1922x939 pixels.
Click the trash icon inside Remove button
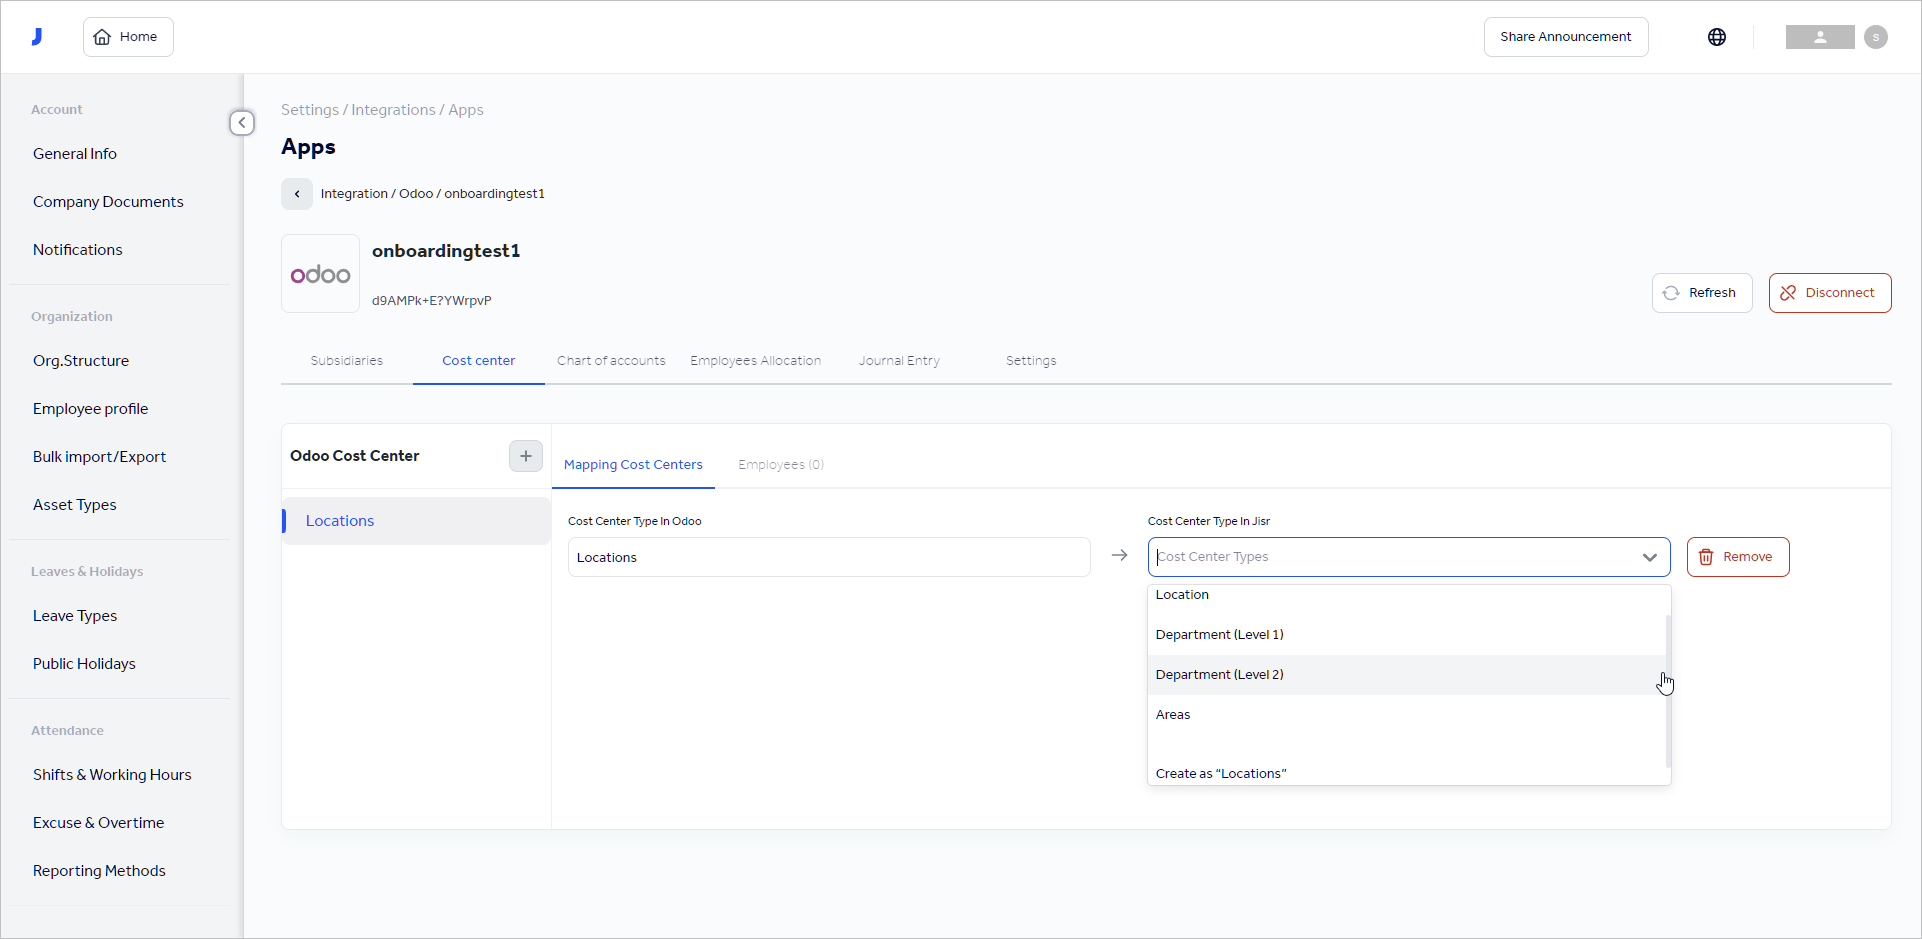pyautogui.click(x=1706, y=557)
